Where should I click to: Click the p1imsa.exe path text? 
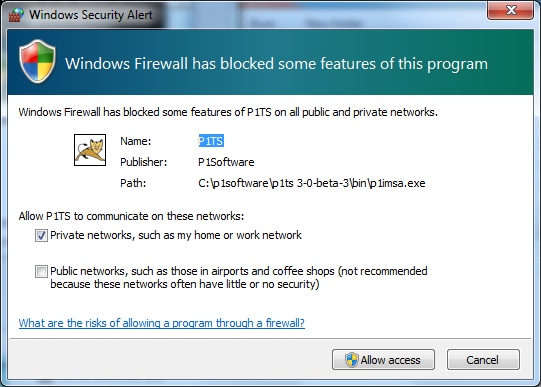pos(312,183)
